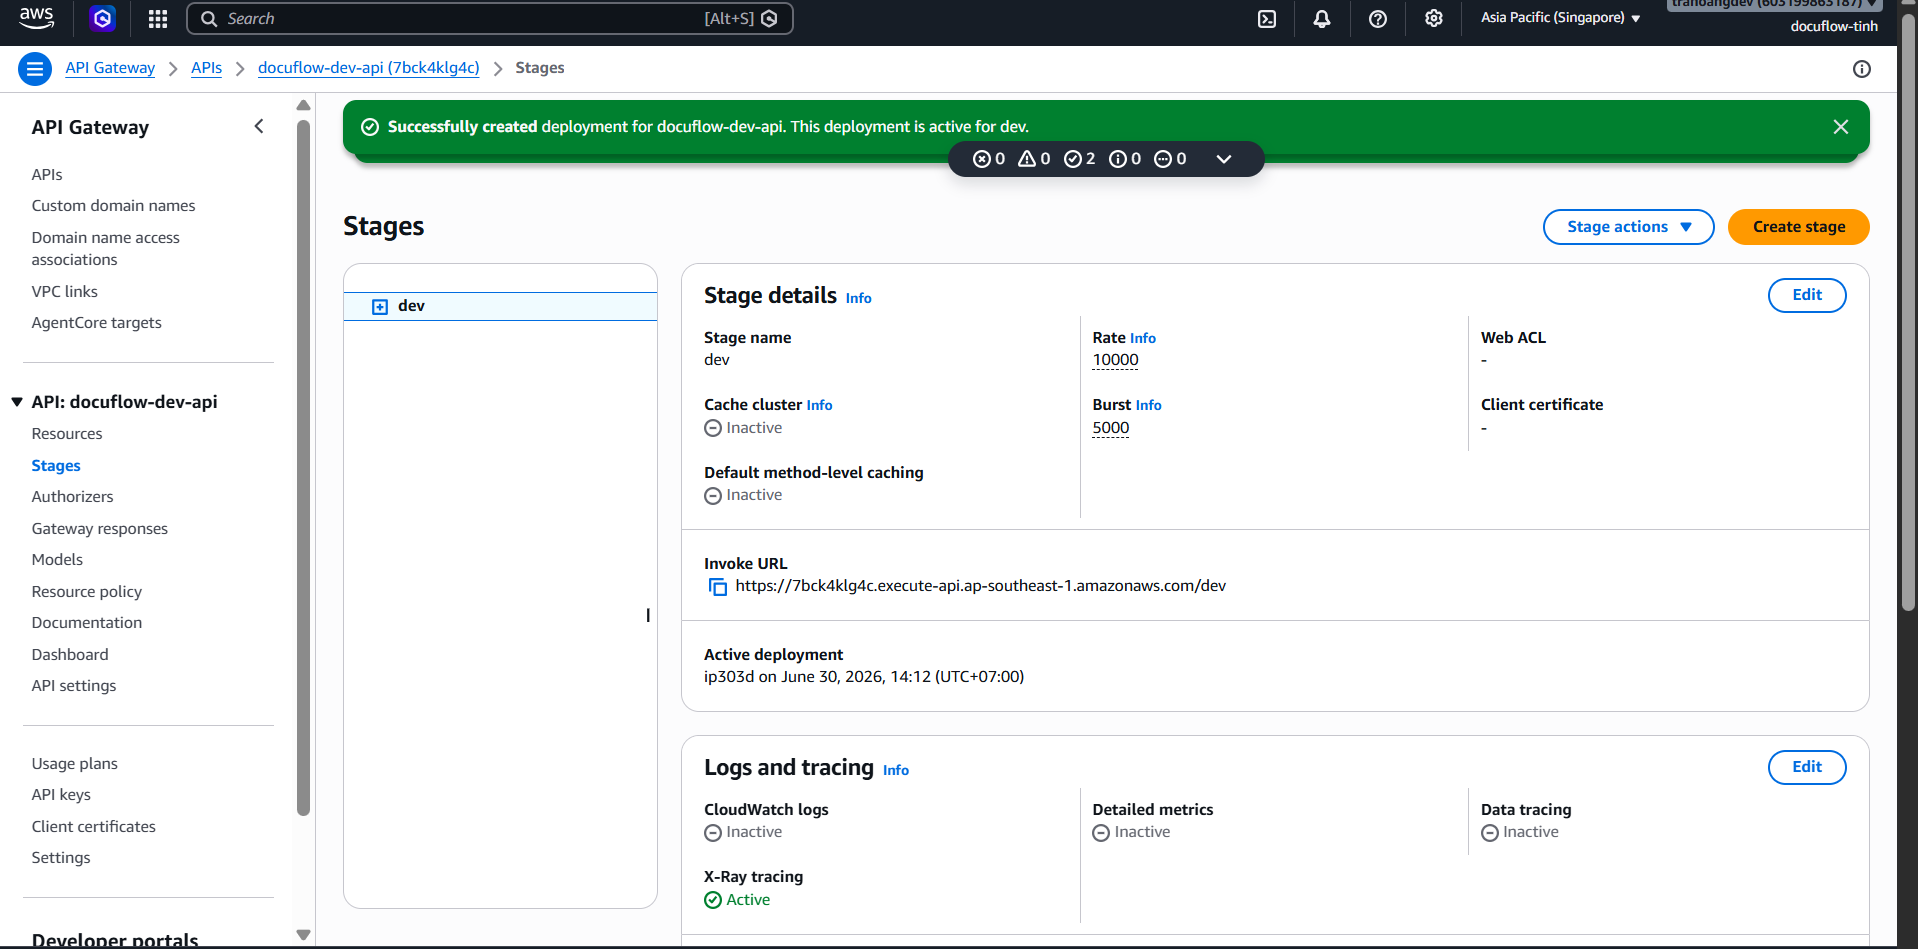Click the Burst value 5000
The image size is (1918, 949).
(1110, 428)
